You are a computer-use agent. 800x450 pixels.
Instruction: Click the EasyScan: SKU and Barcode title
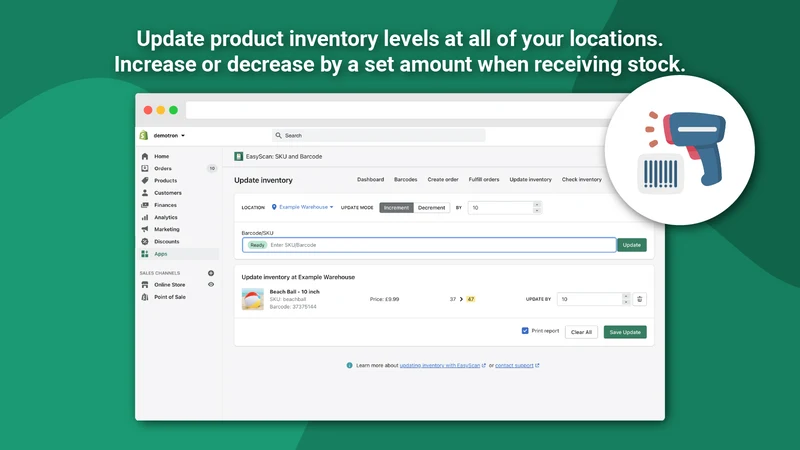tap(284, 157)
